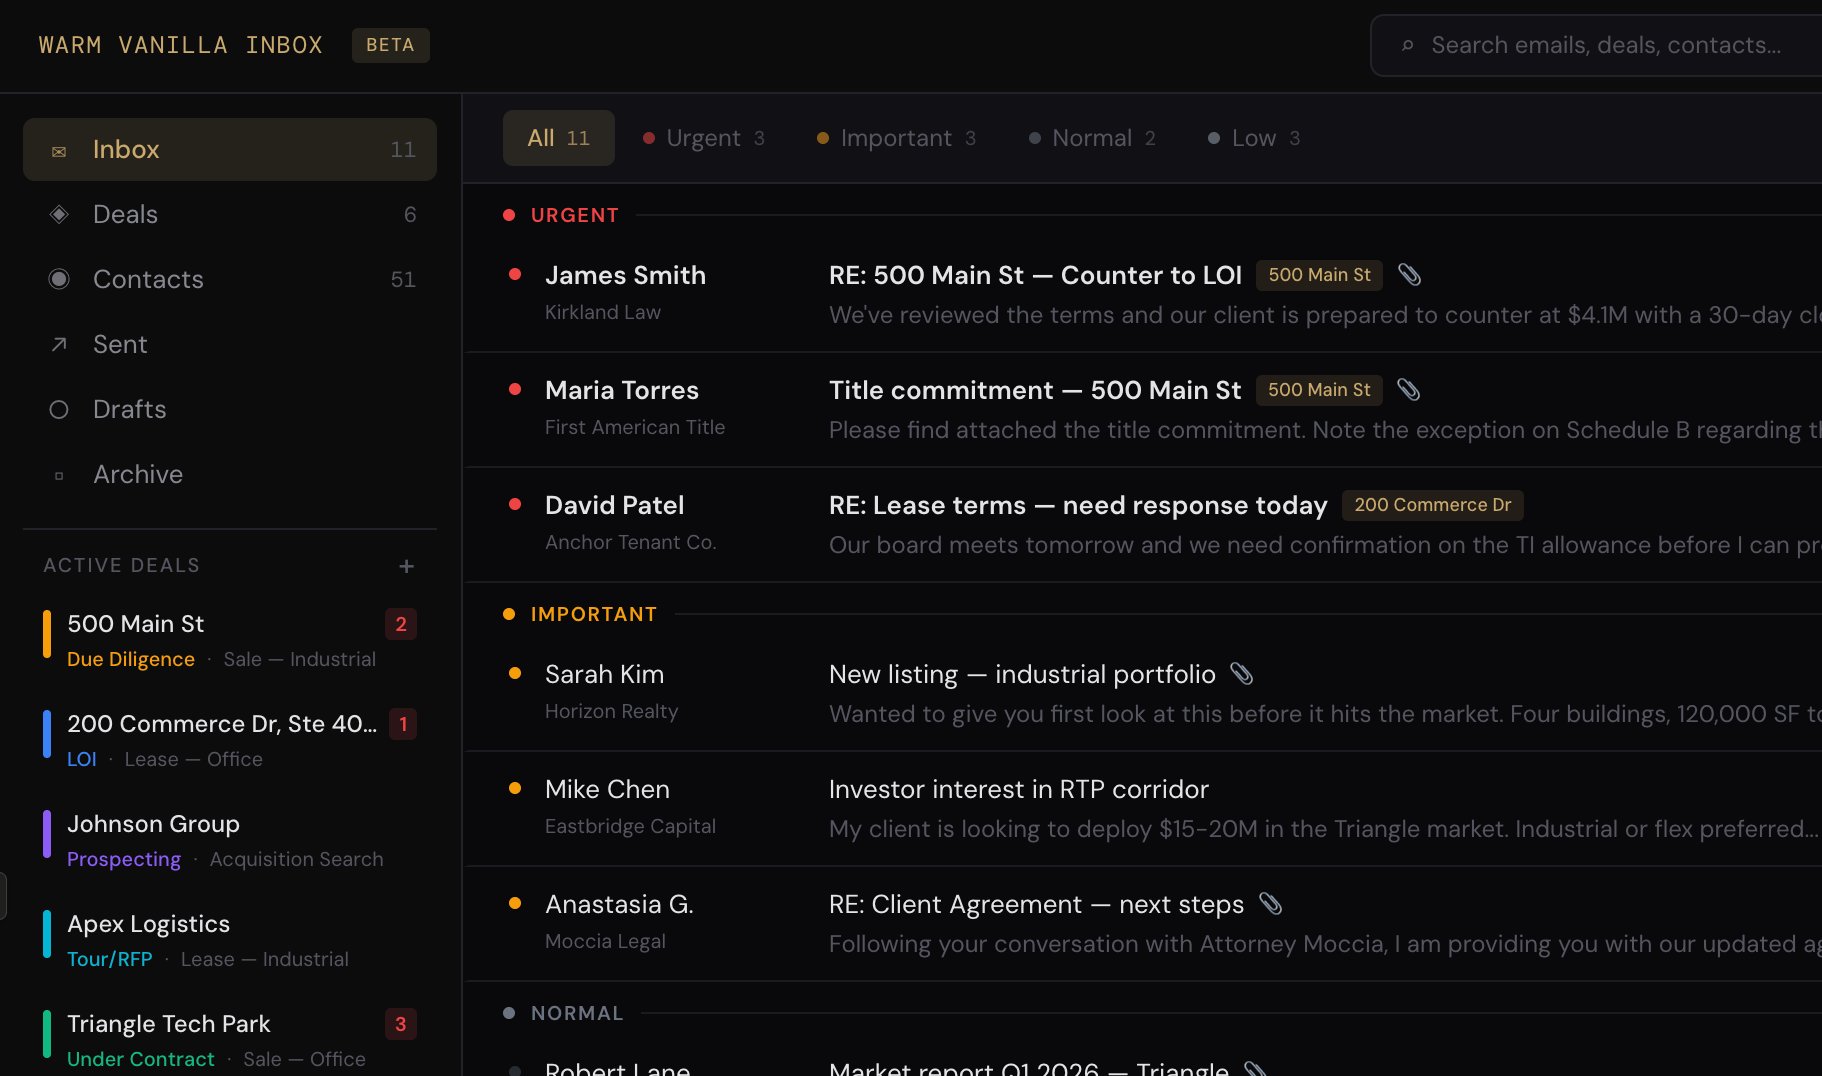Open the 500 Main St deal
The height and width of the screenshot is (1076, 1822).
[230, 640]
